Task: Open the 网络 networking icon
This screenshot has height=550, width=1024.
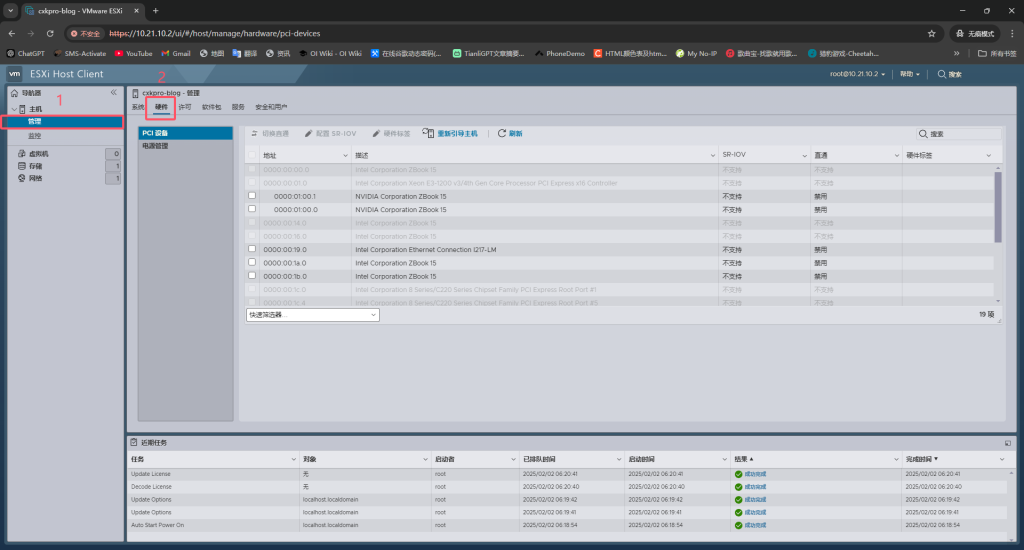Action: (x=22, y=178)
